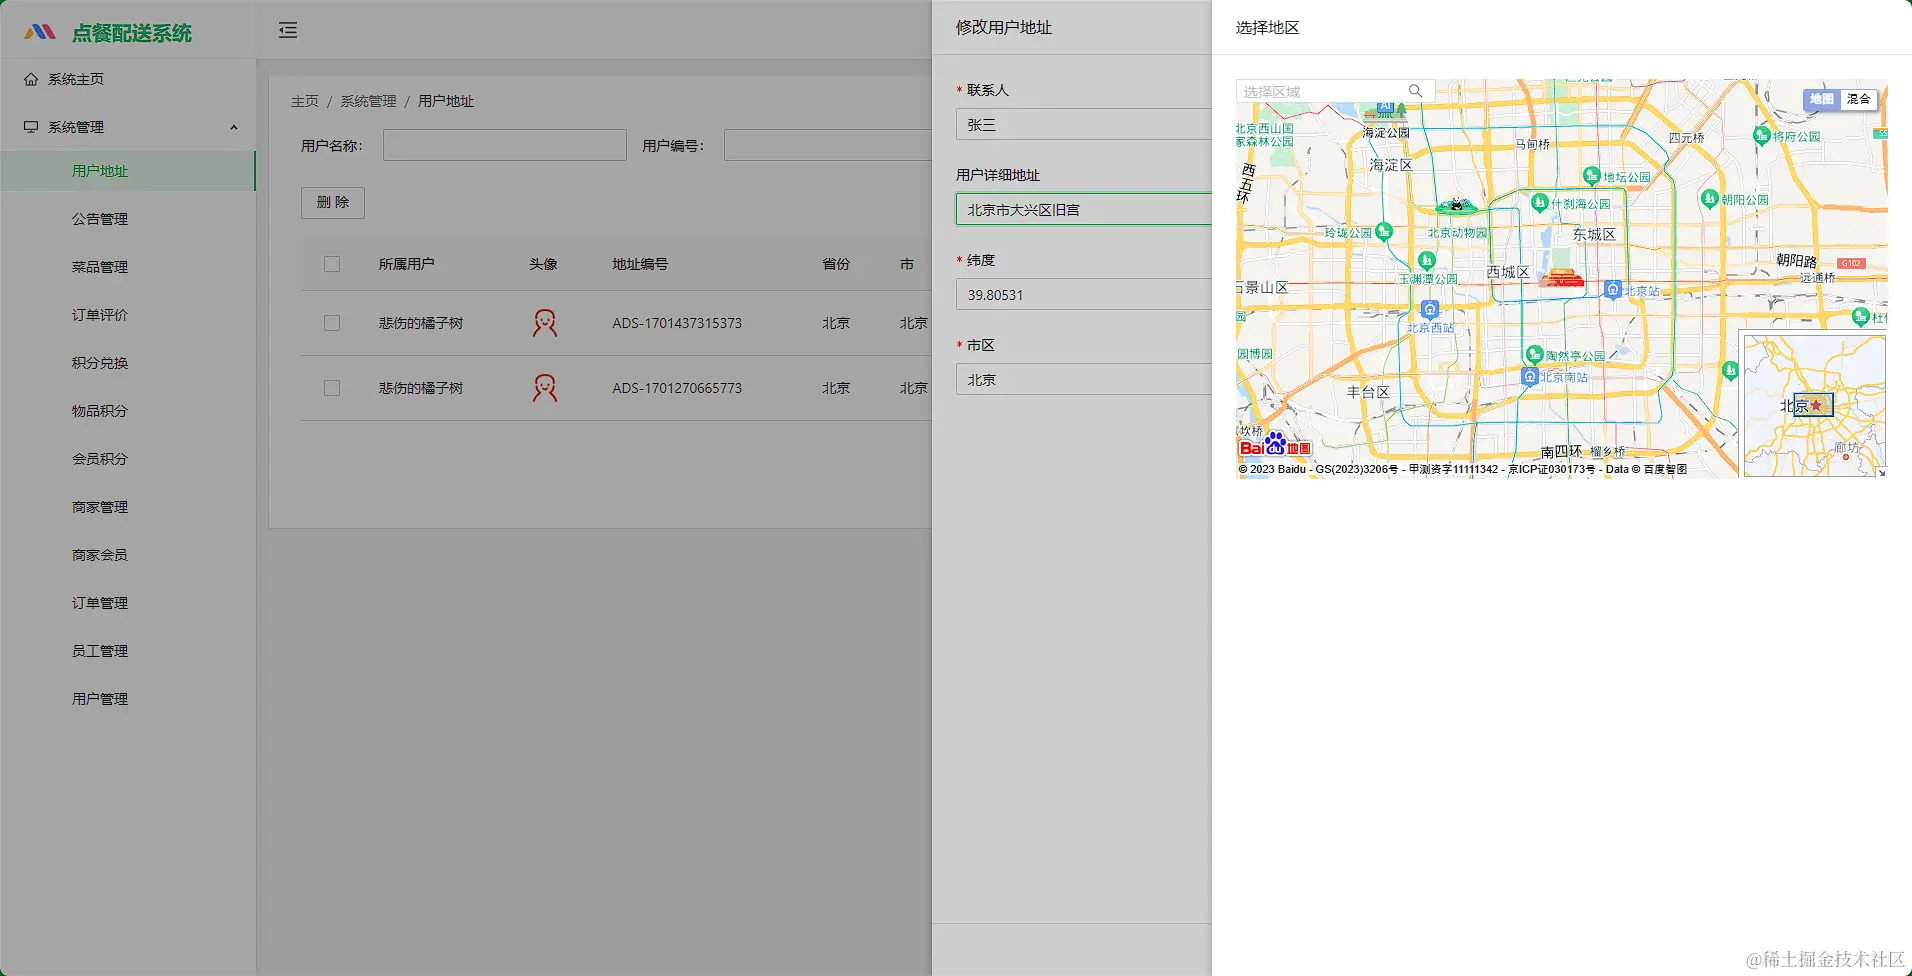Viewport: 1912px width, 976px height.
Task: Click the 纬度 field showing 39.80531
Action: pyautogui.click(x=1084, y=295)
